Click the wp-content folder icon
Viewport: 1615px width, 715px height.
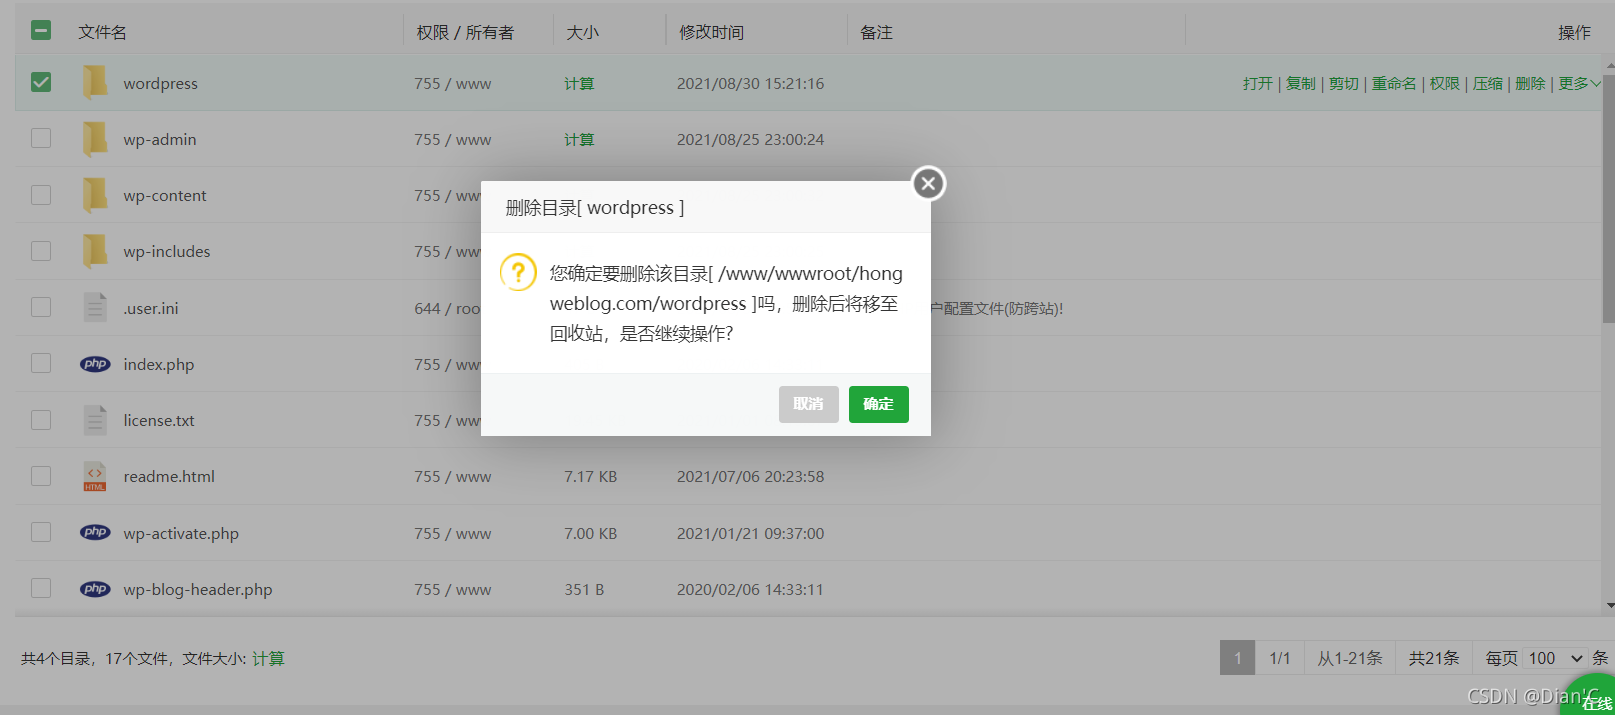(x=95, y=195)
